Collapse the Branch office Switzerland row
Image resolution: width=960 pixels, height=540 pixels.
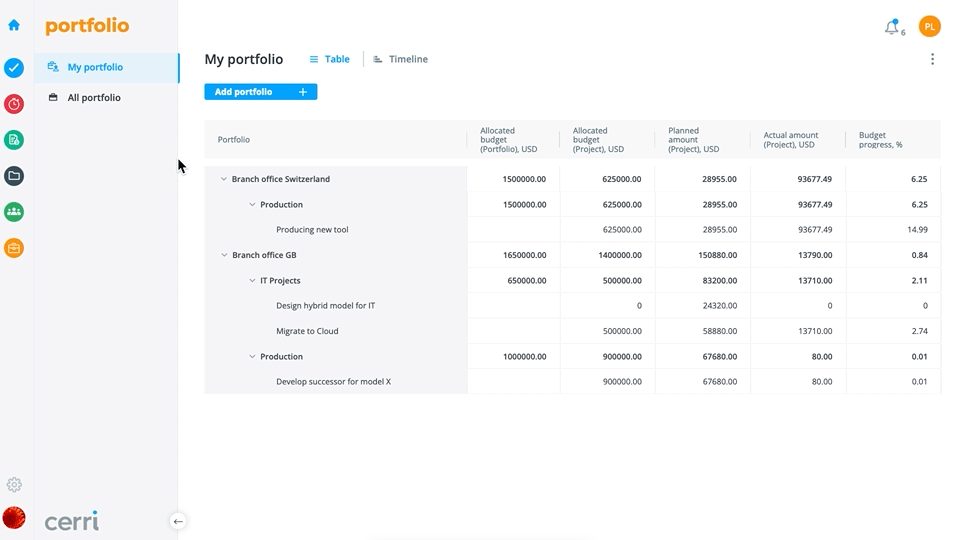[x=223, y=179]
